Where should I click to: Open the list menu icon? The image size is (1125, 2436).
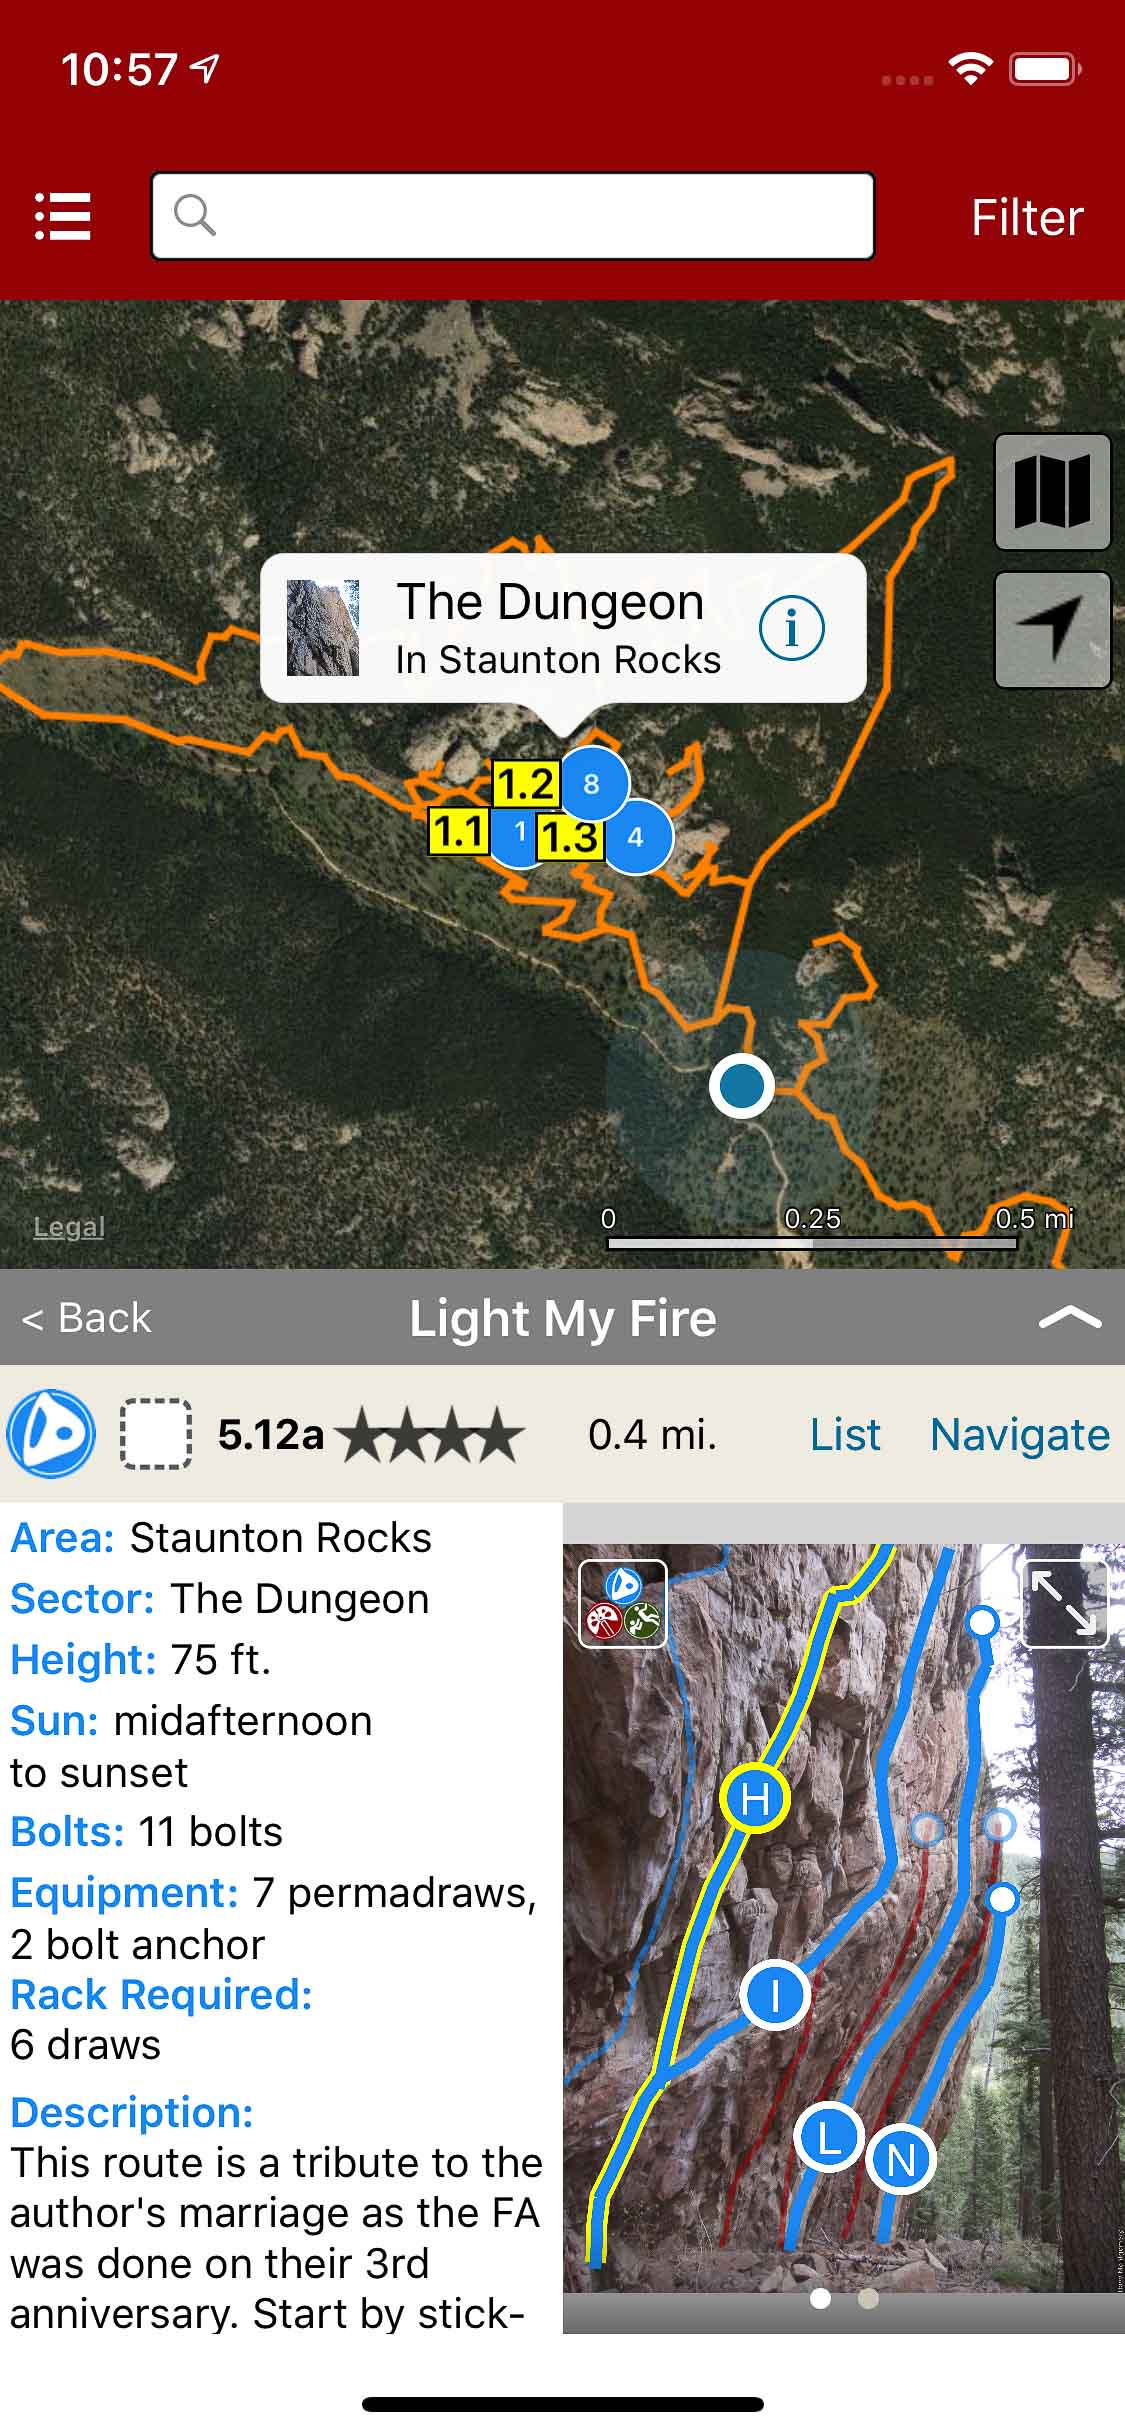[x=63, y=216]
